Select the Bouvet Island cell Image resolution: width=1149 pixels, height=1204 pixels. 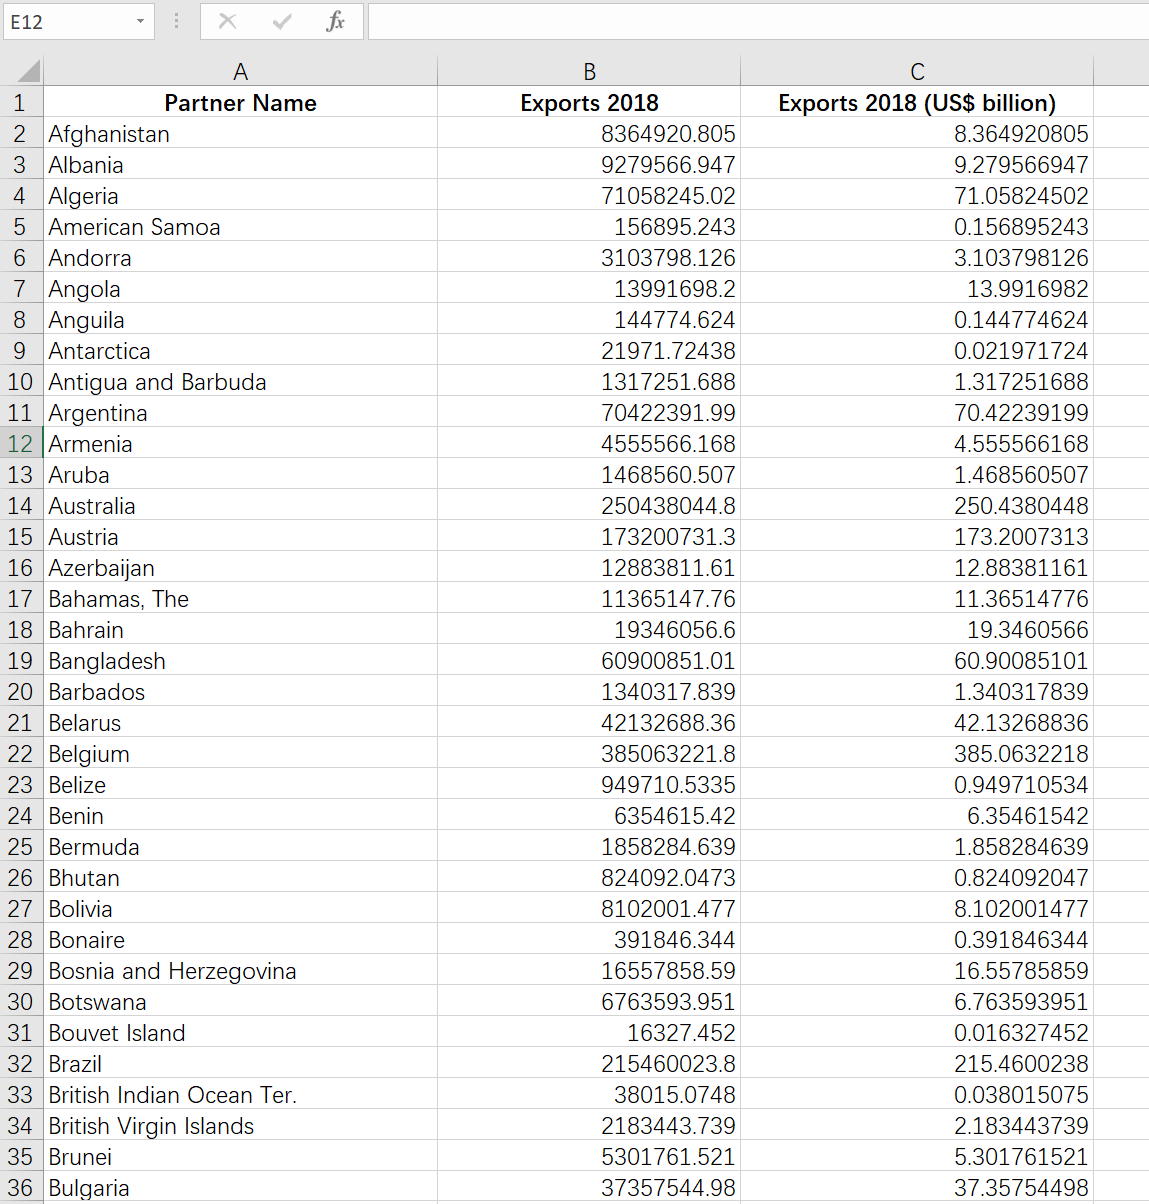[x=240, y=1032]
